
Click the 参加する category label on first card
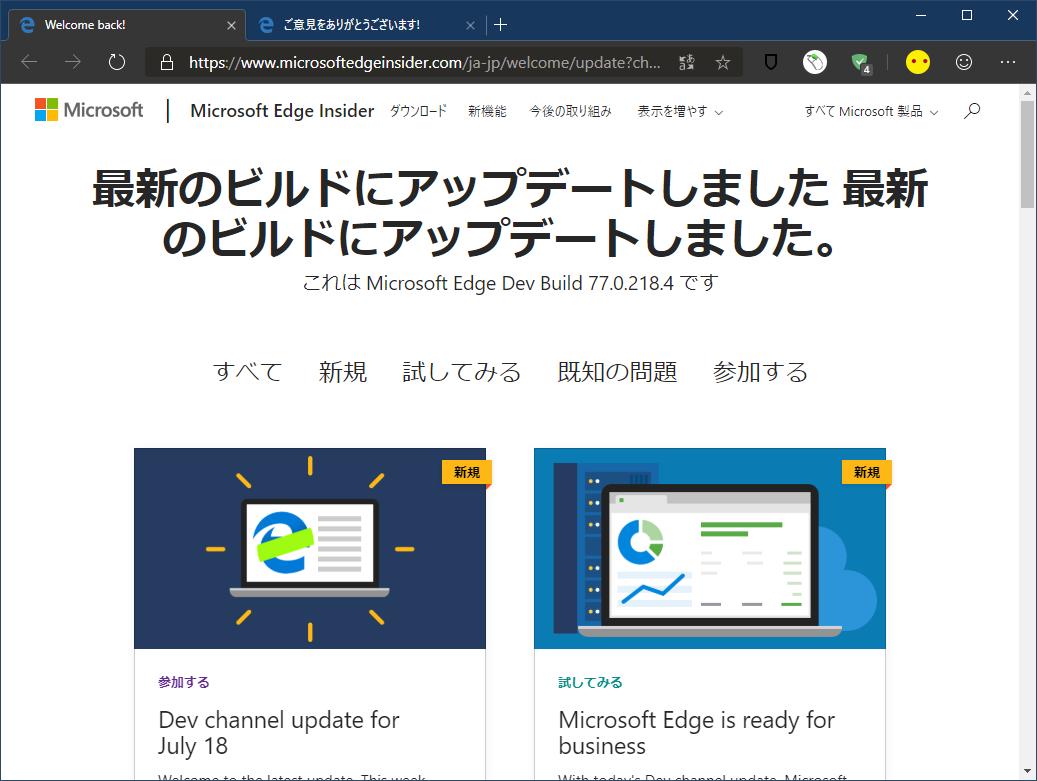(x=184, y=682)
